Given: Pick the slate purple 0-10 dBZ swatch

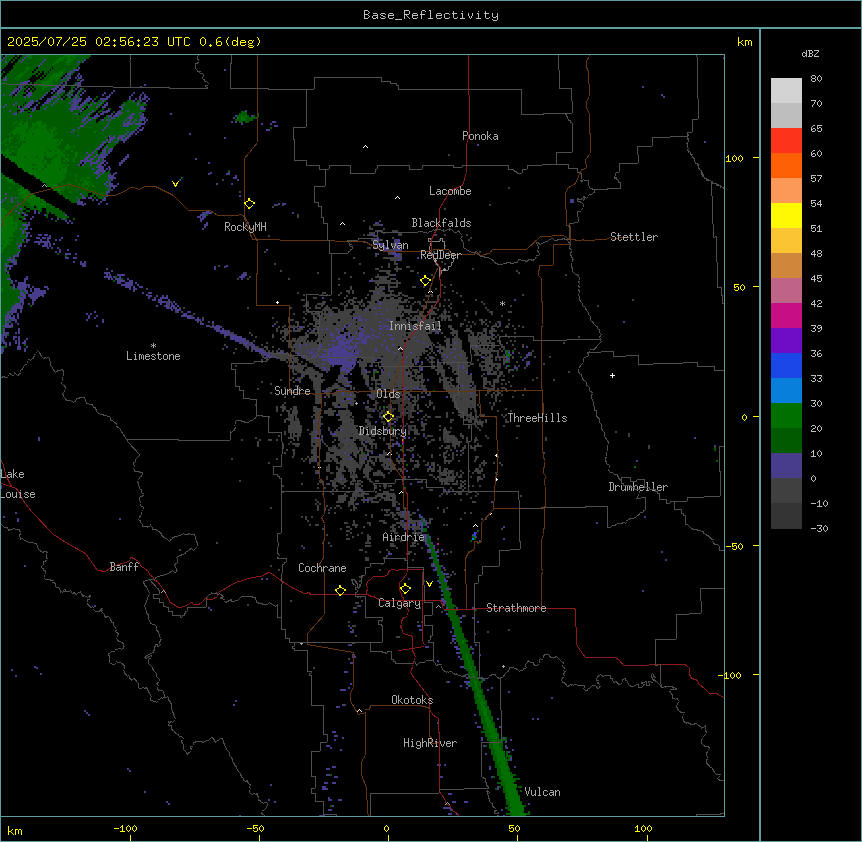Looking at the screenshot, I should pyautogui.click(x=786, y=466).
